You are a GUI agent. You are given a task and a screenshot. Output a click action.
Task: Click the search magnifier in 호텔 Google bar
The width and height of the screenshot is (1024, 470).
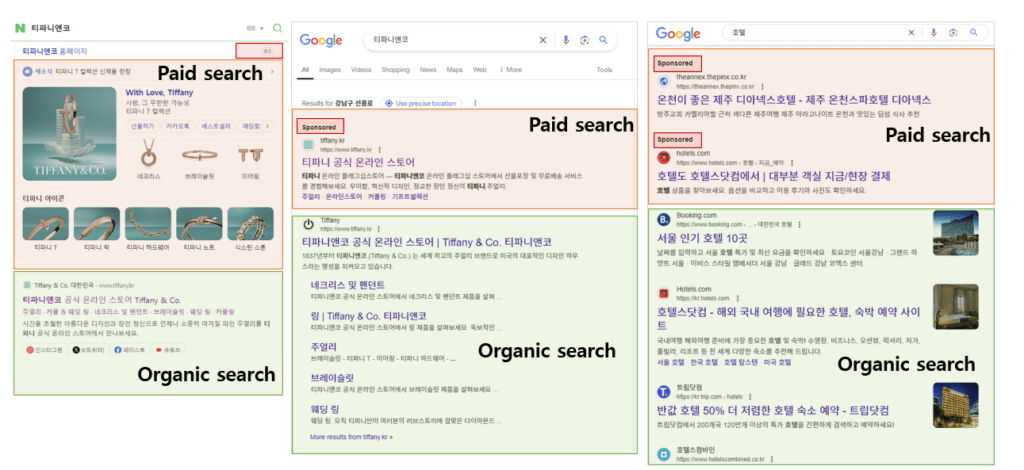pos(974,33)
